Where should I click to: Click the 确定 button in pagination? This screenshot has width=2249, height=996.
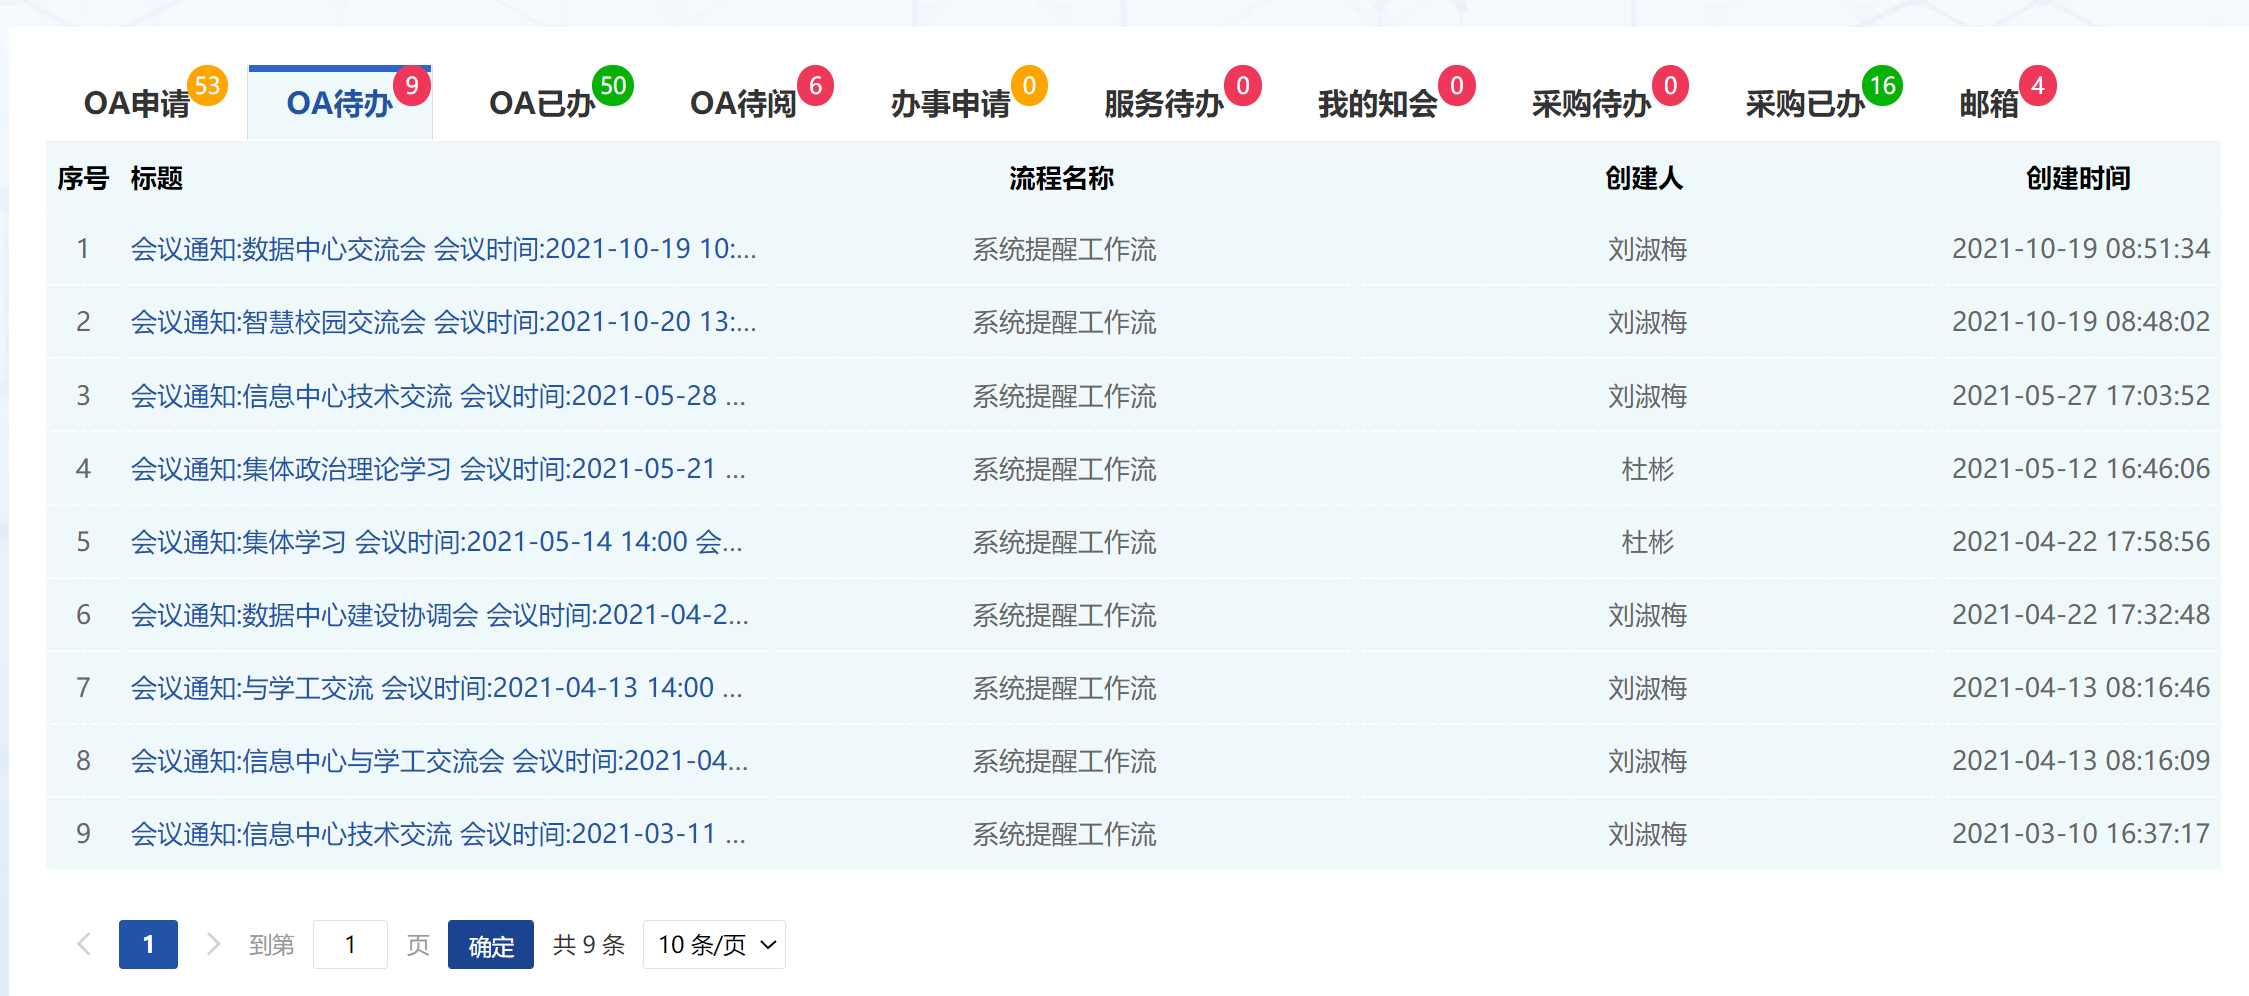coord(490,944)
